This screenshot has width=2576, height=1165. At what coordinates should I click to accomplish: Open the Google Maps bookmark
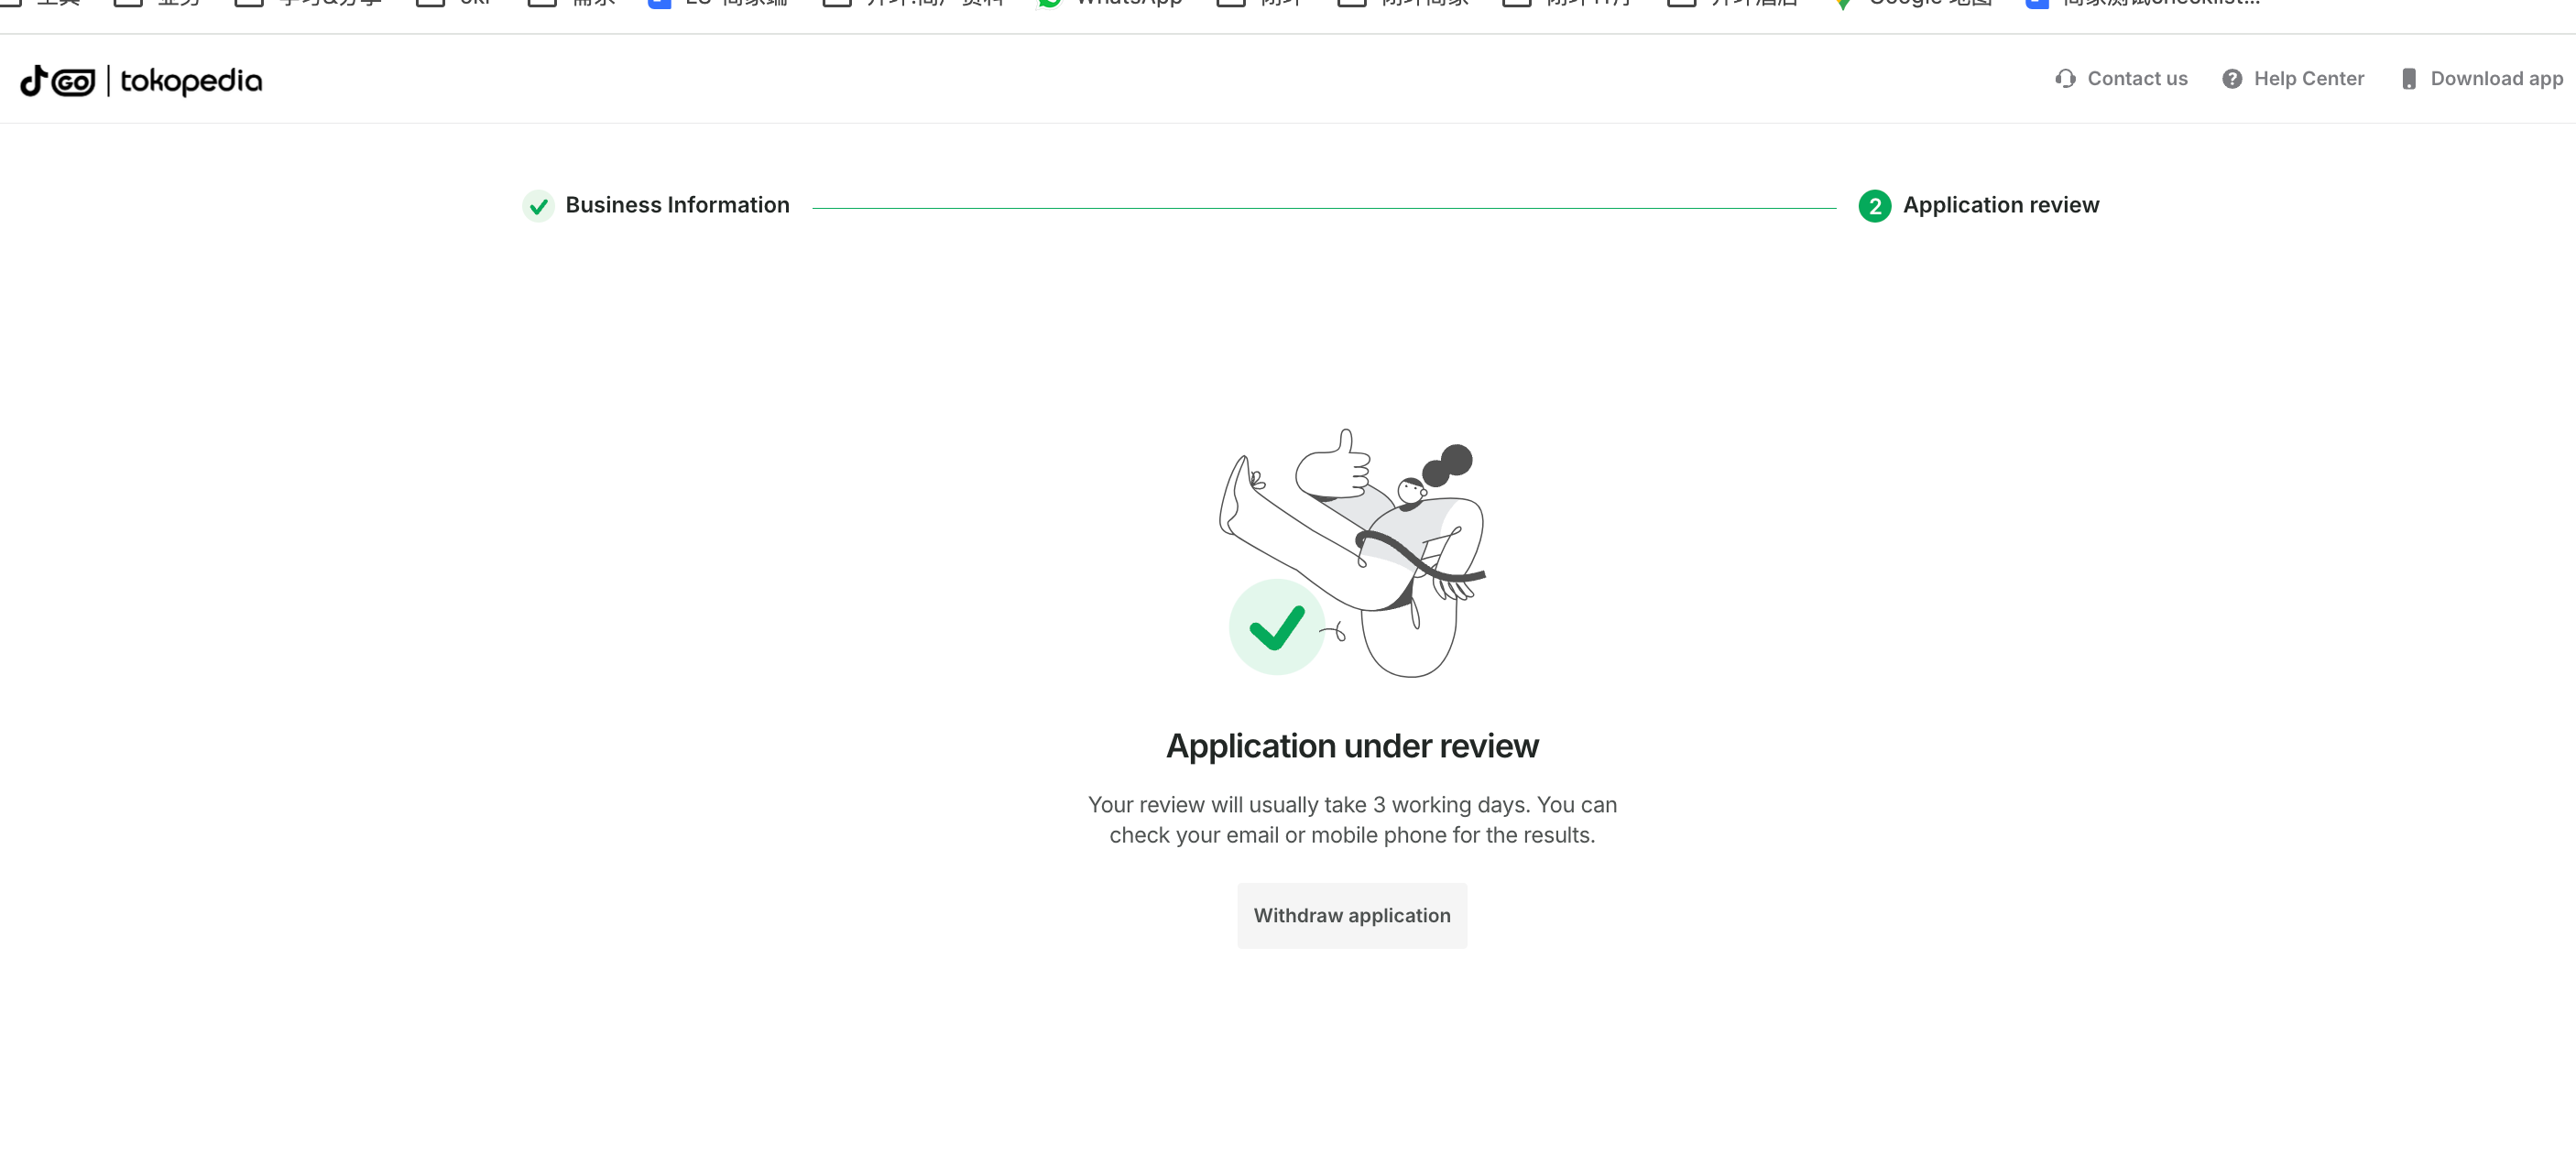[x=1913, y=3]
